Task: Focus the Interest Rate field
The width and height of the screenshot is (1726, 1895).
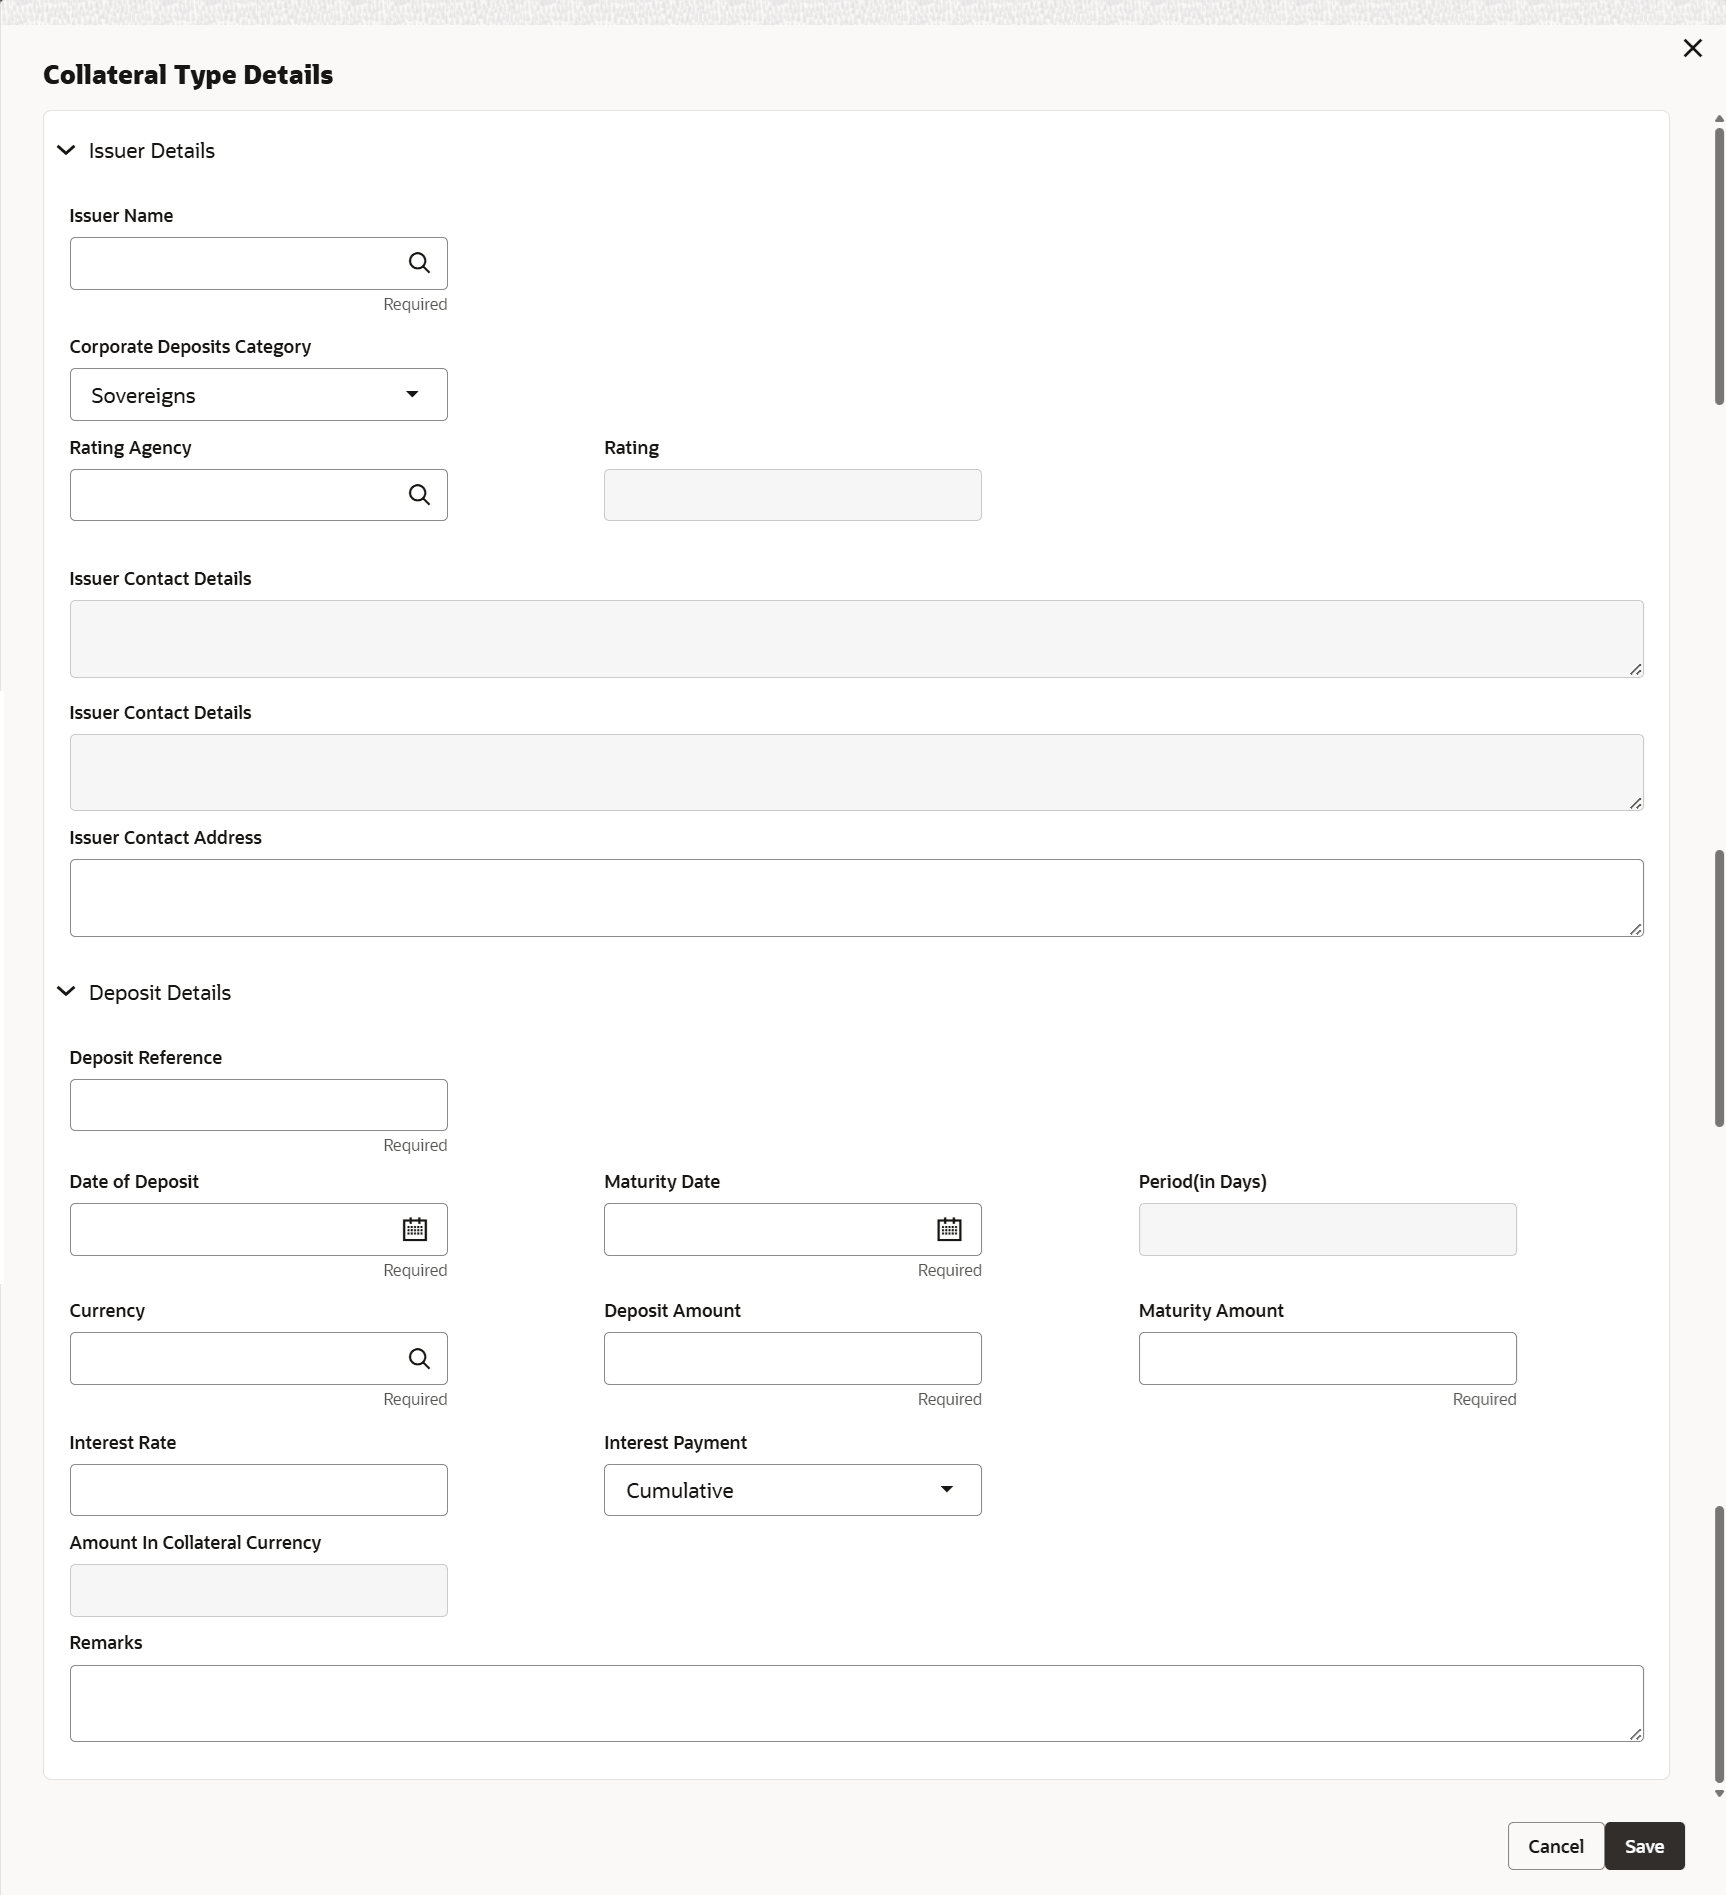Action: (259, 1490)
